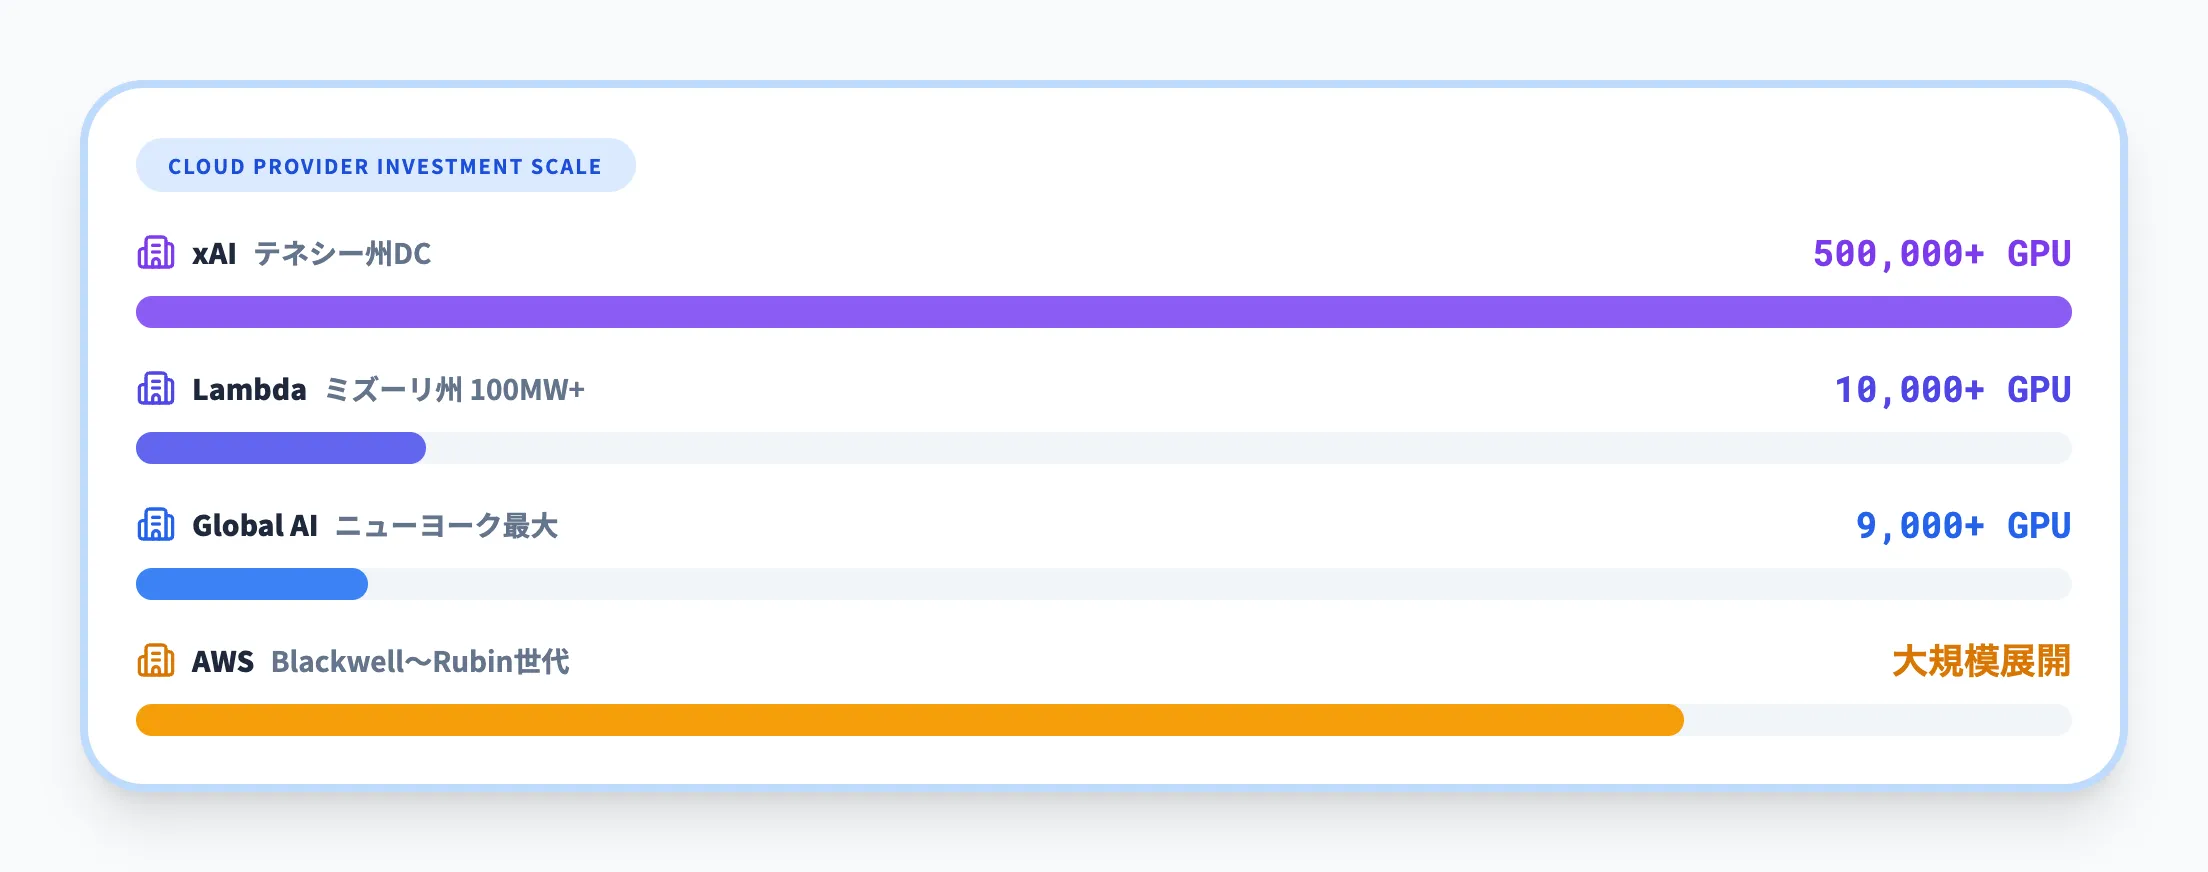Screen dimensions: 2208x872
Task: Click the Global AI provider name
Action: point(254,526)
